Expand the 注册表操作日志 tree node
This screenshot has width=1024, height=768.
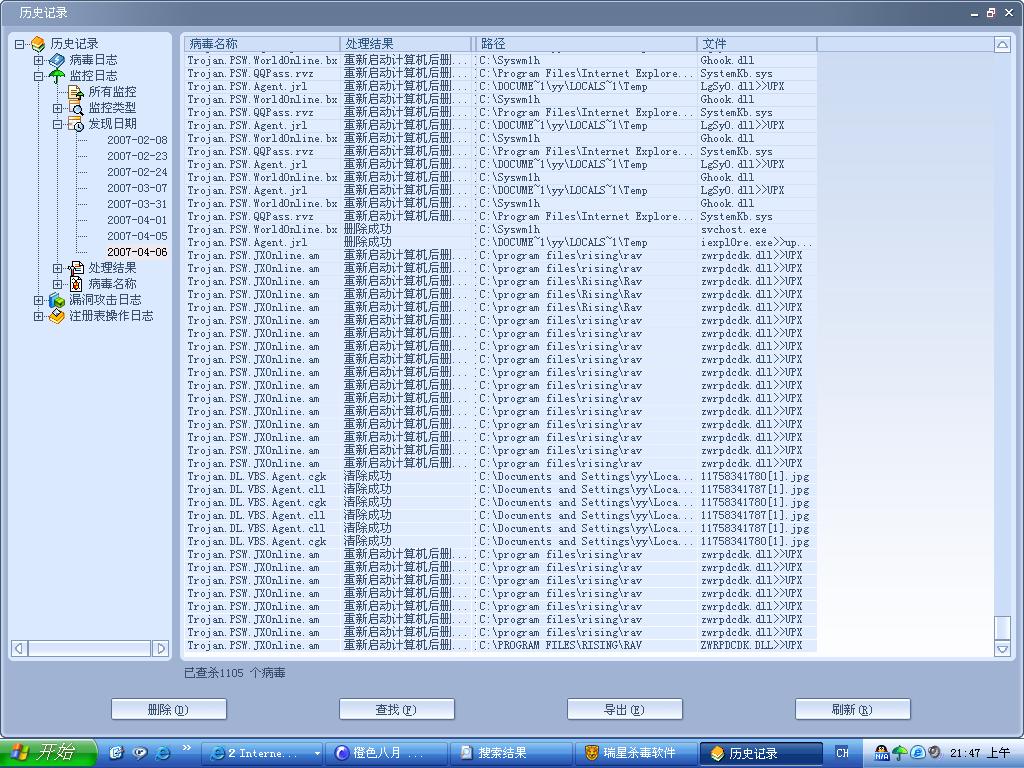[39, 316]
